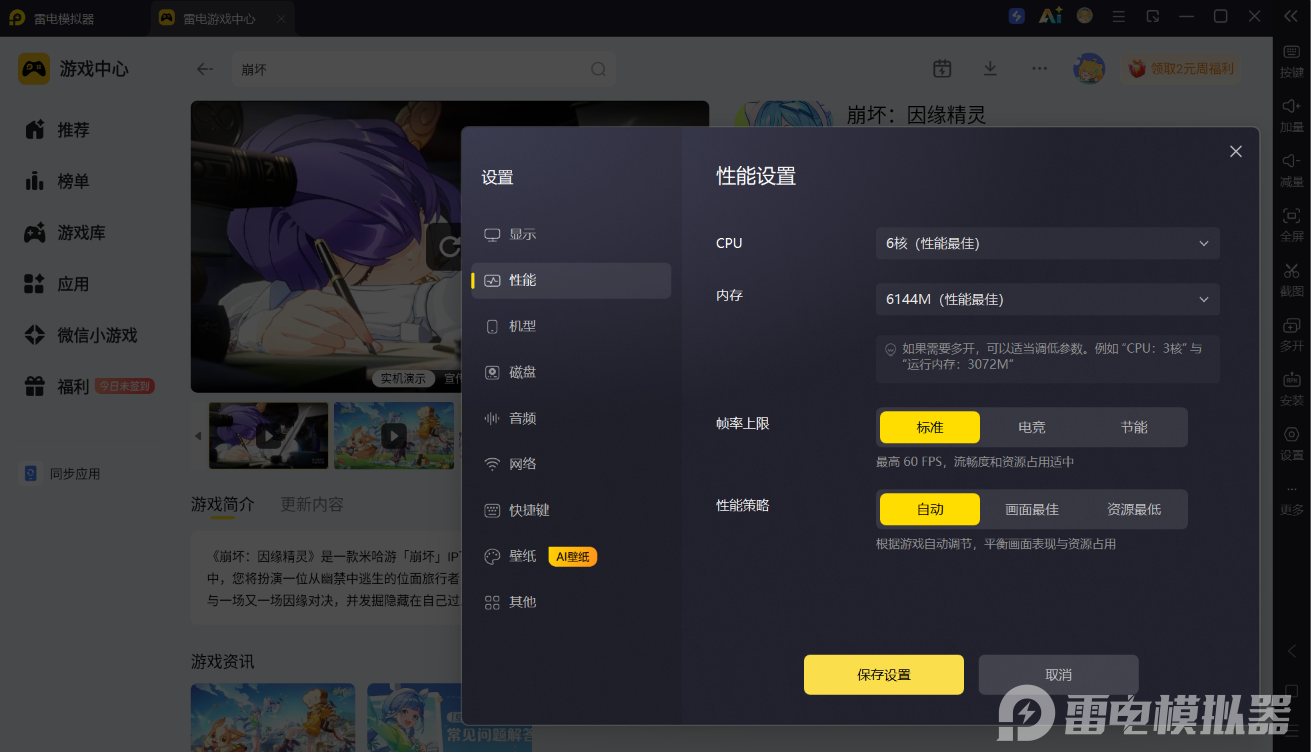
Task: Click previous arrow beside video thumbnails
Action: [x=198, y=436]
